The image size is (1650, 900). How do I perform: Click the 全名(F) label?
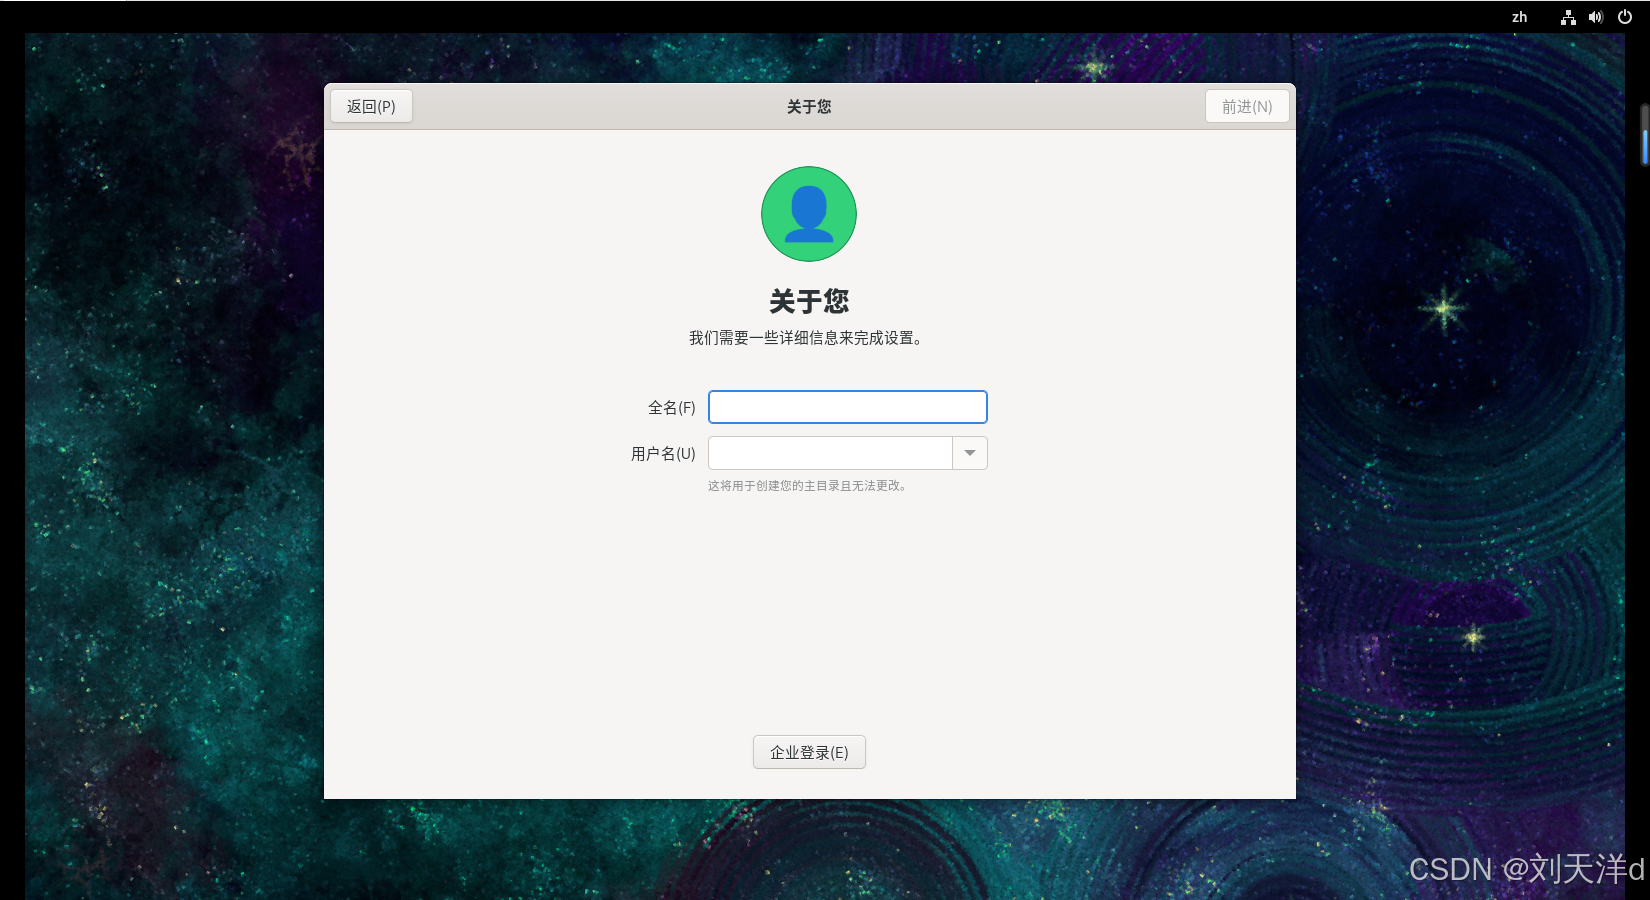pos(671,407)
